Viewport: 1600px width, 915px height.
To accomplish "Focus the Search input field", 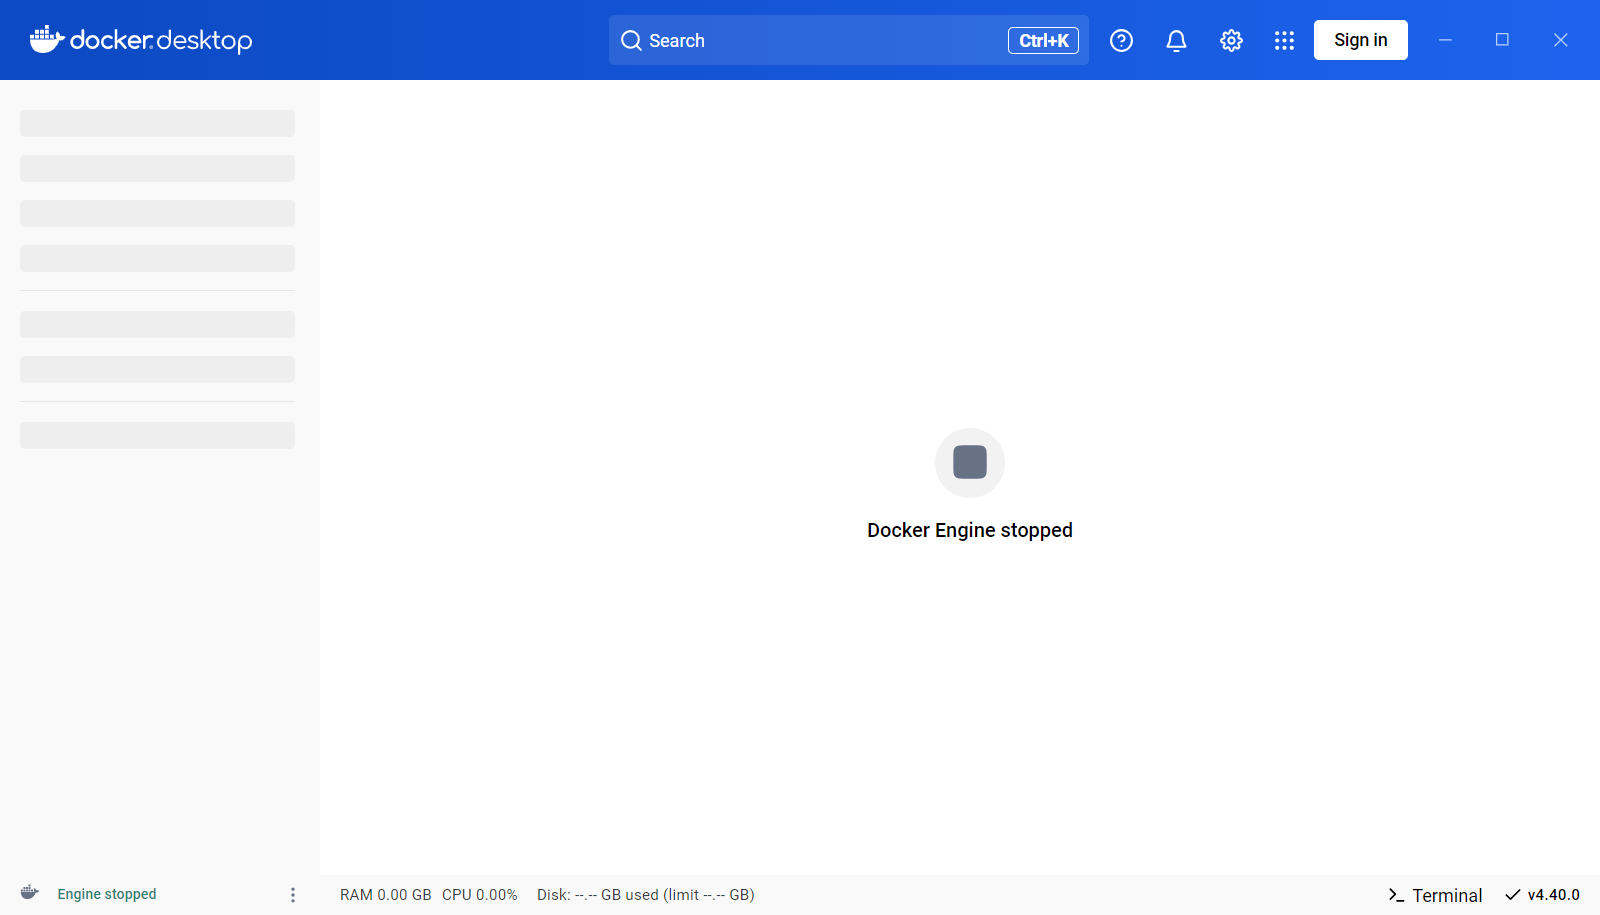I will point(848,40).
